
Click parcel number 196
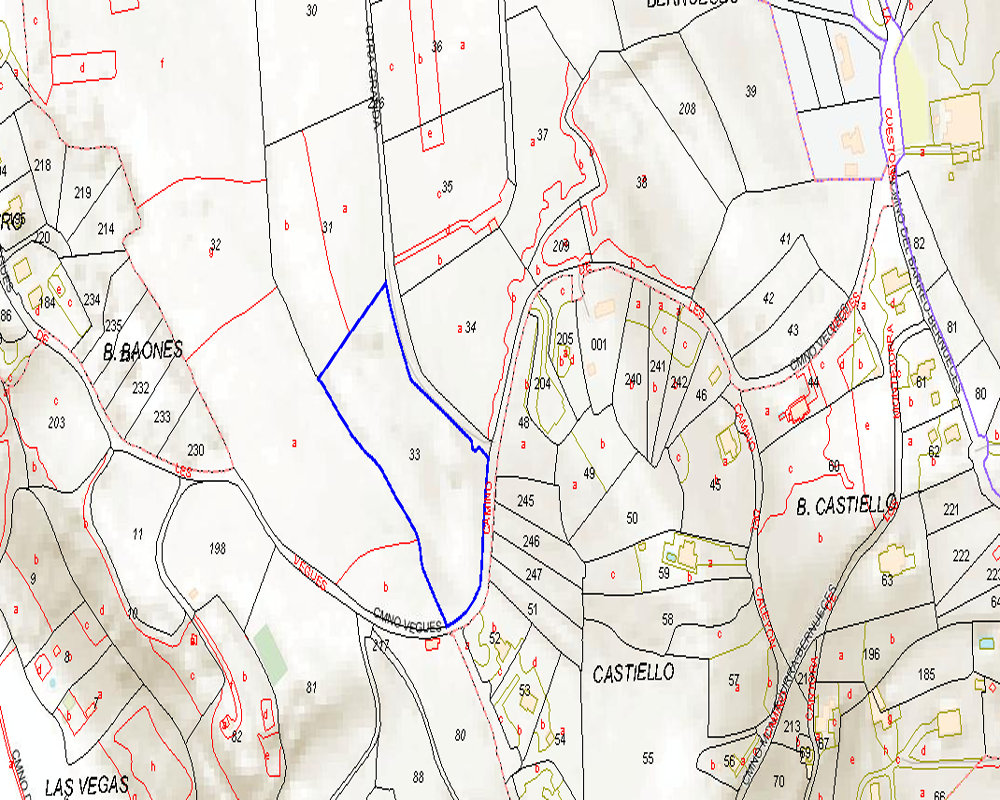[871, 654]
